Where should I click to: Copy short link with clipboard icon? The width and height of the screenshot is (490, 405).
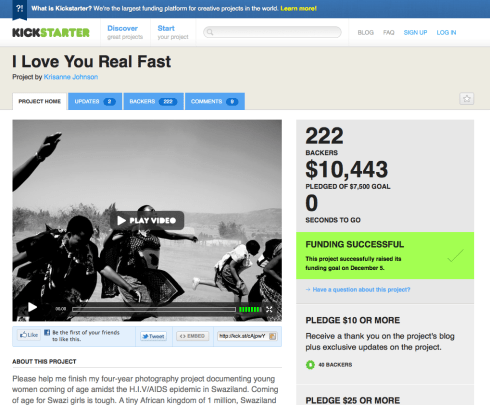tap(272, 336)
